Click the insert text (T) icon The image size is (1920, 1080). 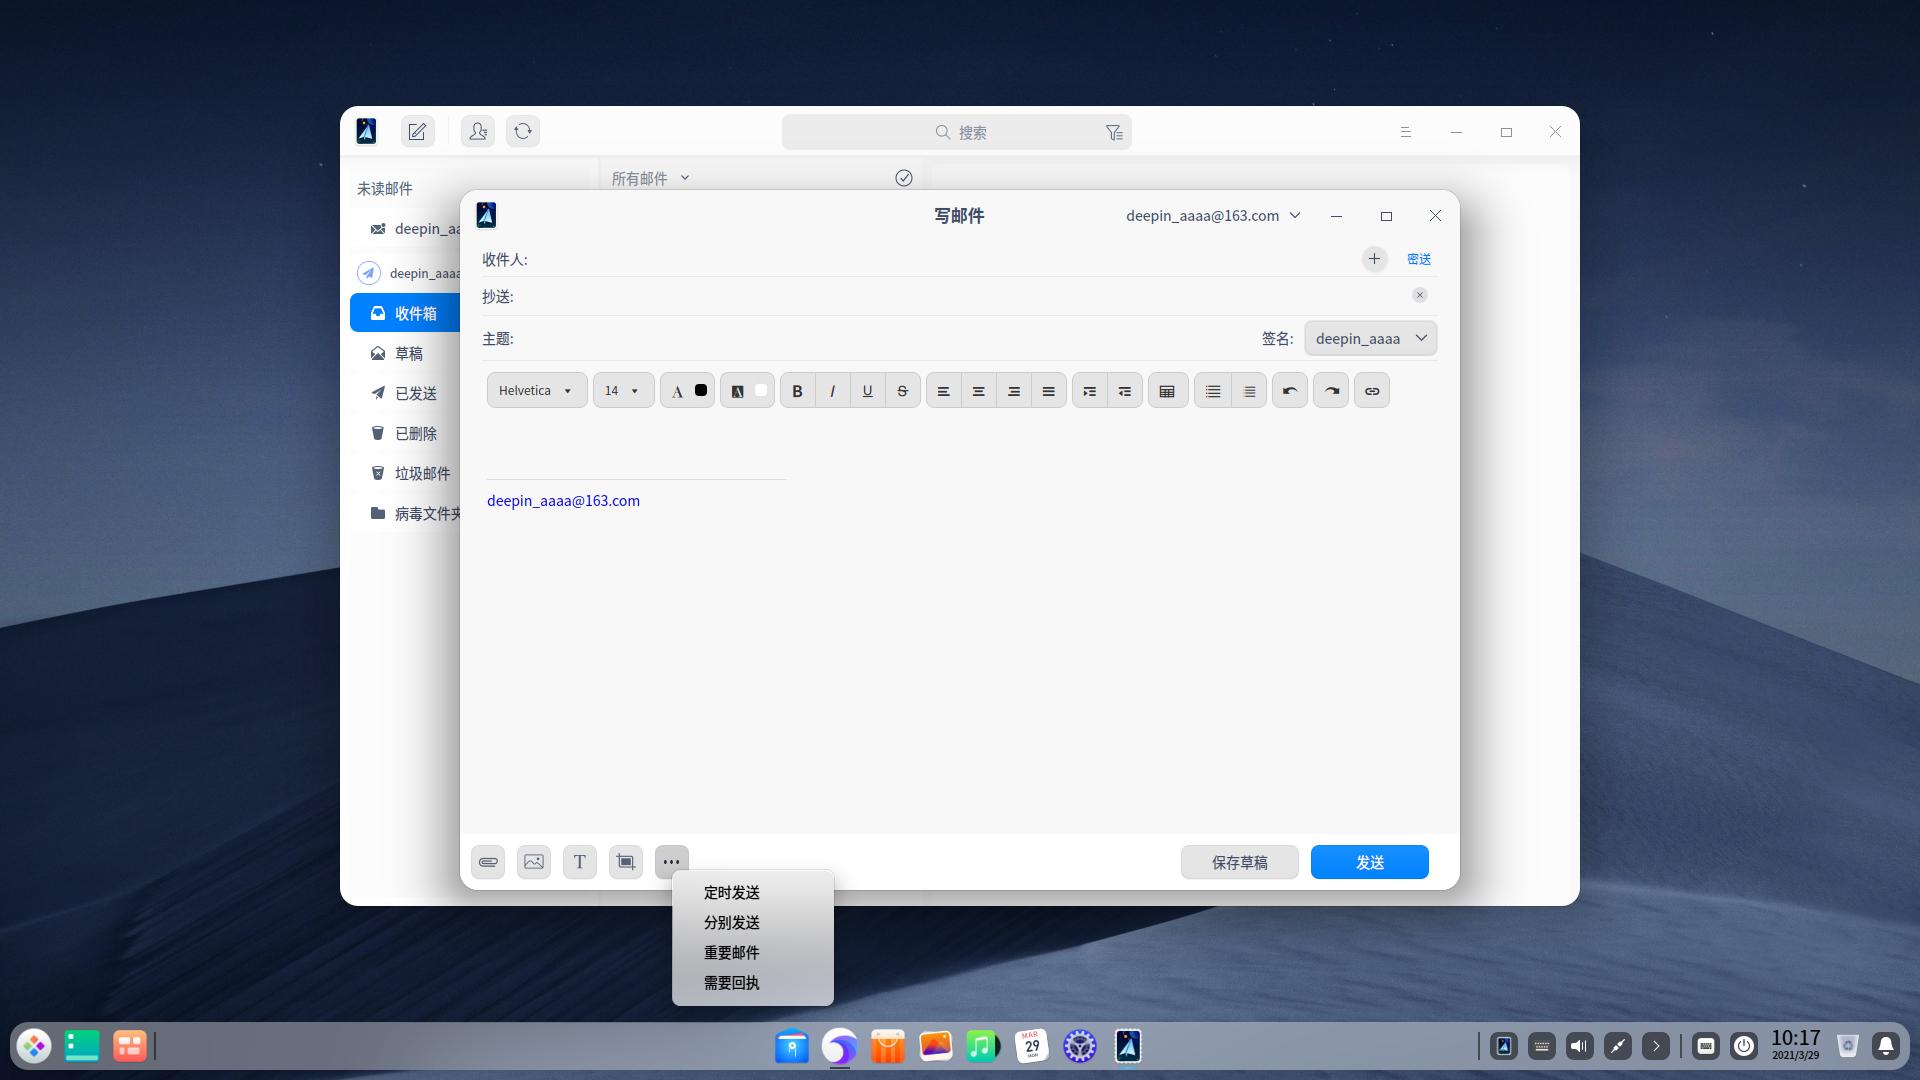click(579, 861)
